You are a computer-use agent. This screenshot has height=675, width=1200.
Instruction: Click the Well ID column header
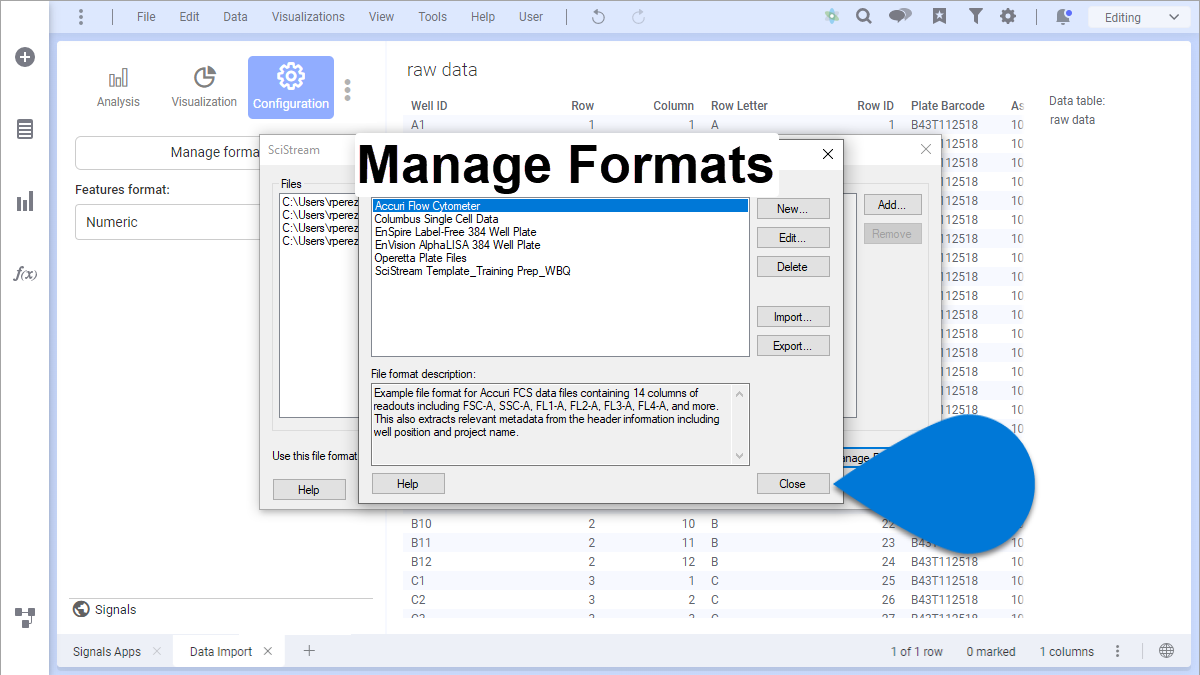coord(429,106)
